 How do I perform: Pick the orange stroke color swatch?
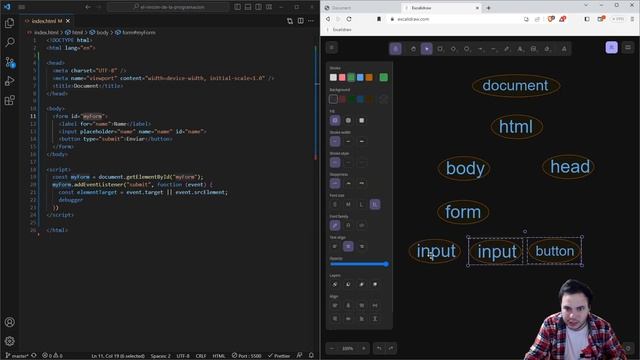369,78
